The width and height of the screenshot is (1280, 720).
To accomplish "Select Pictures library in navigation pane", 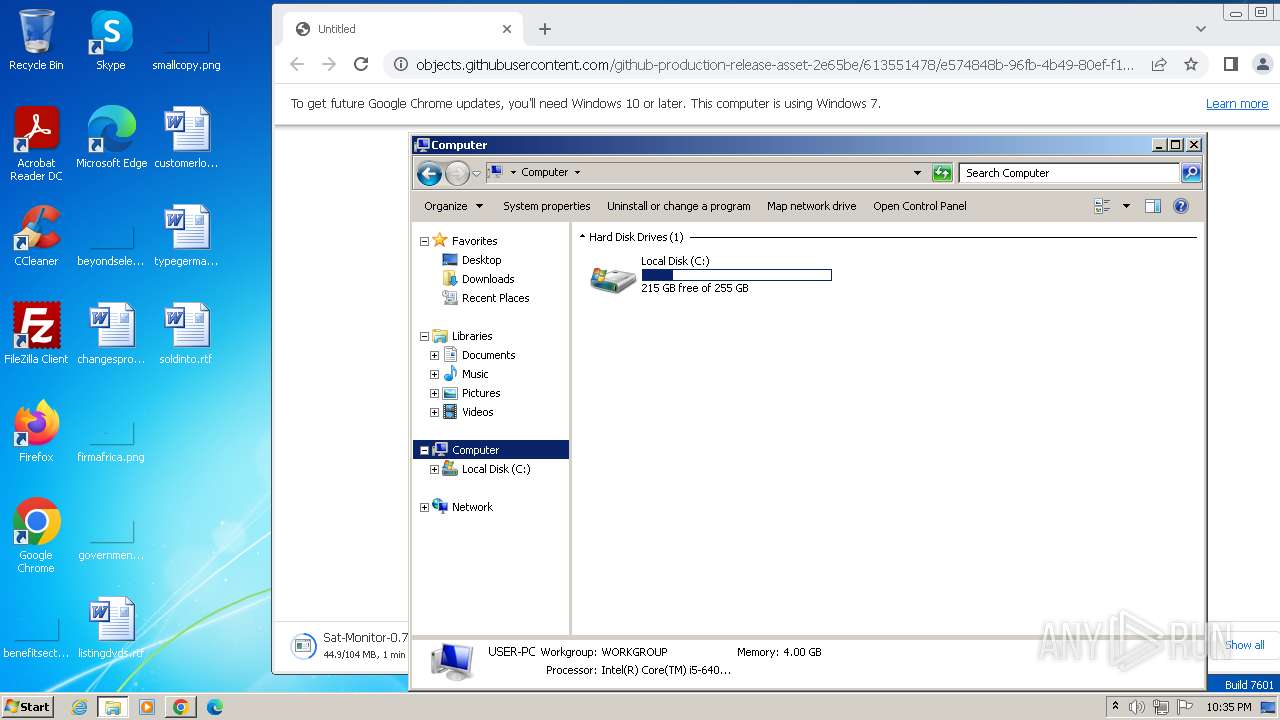I will click(480, 393).
